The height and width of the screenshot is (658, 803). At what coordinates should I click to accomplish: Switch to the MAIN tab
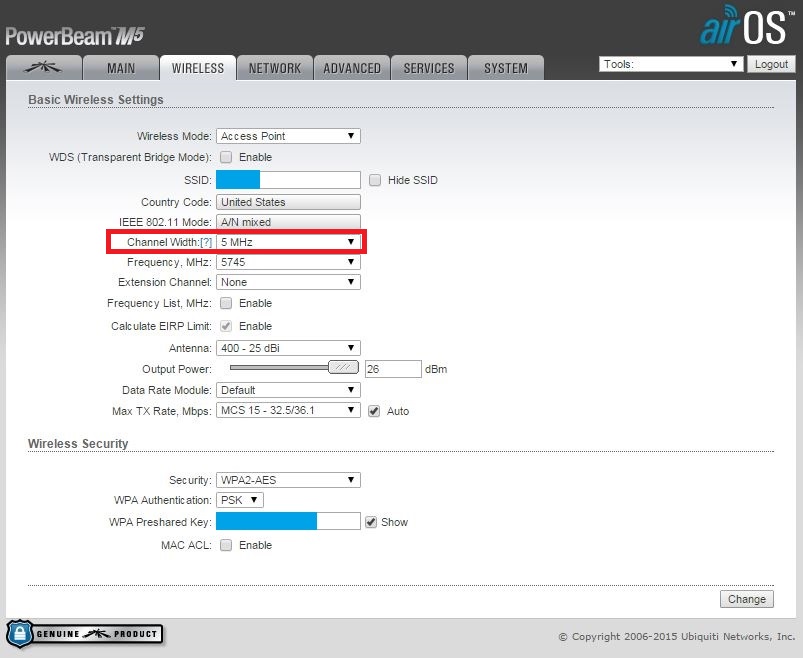pos(121,68)
